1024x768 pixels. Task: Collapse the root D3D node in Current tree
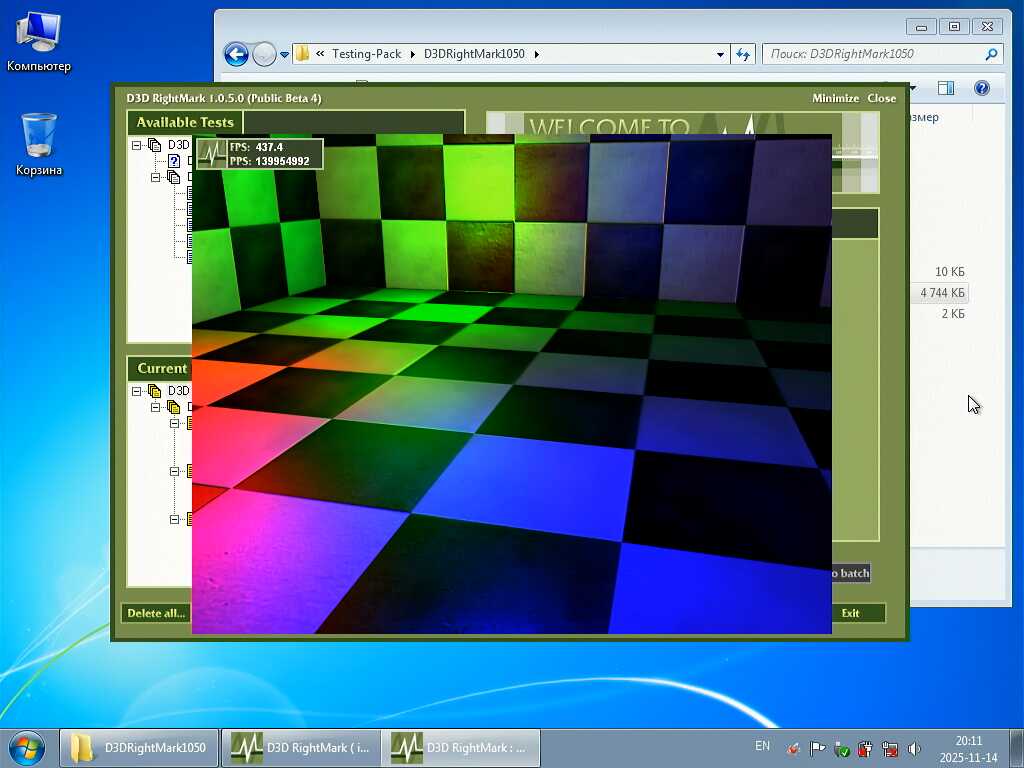(137, 391)
